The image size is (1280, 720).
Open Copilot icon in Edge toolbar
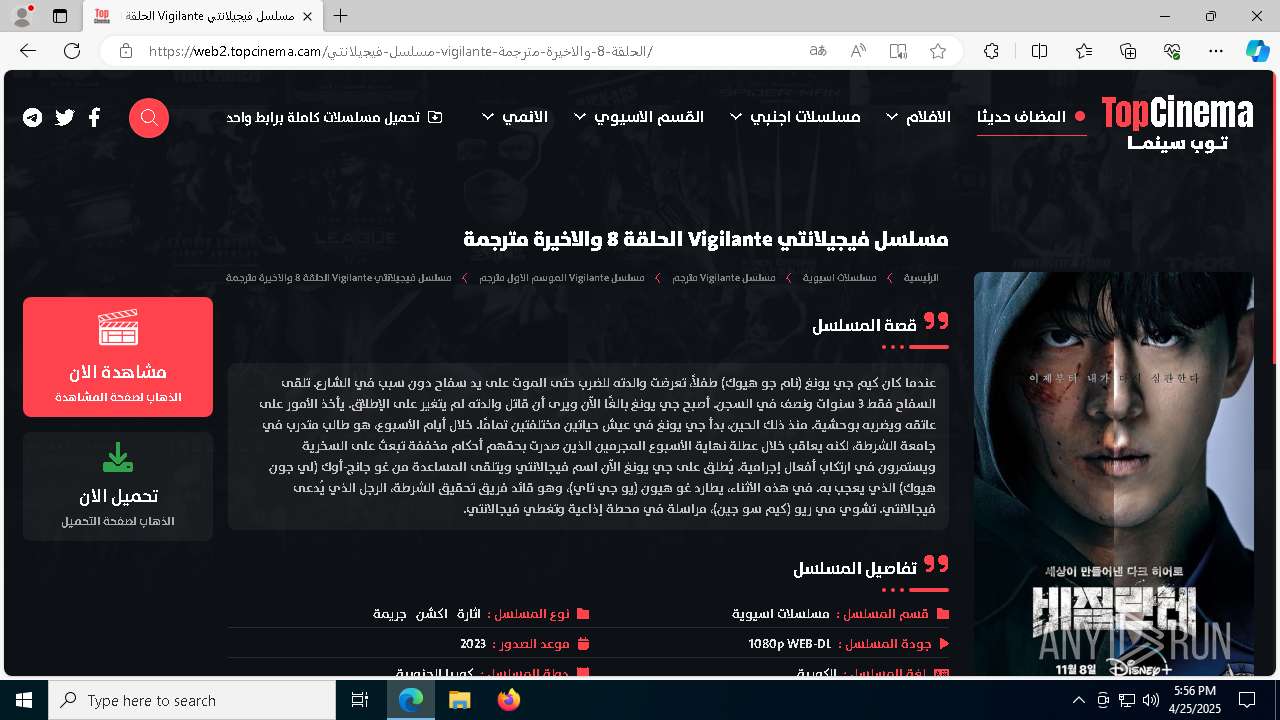point(1257,51)
